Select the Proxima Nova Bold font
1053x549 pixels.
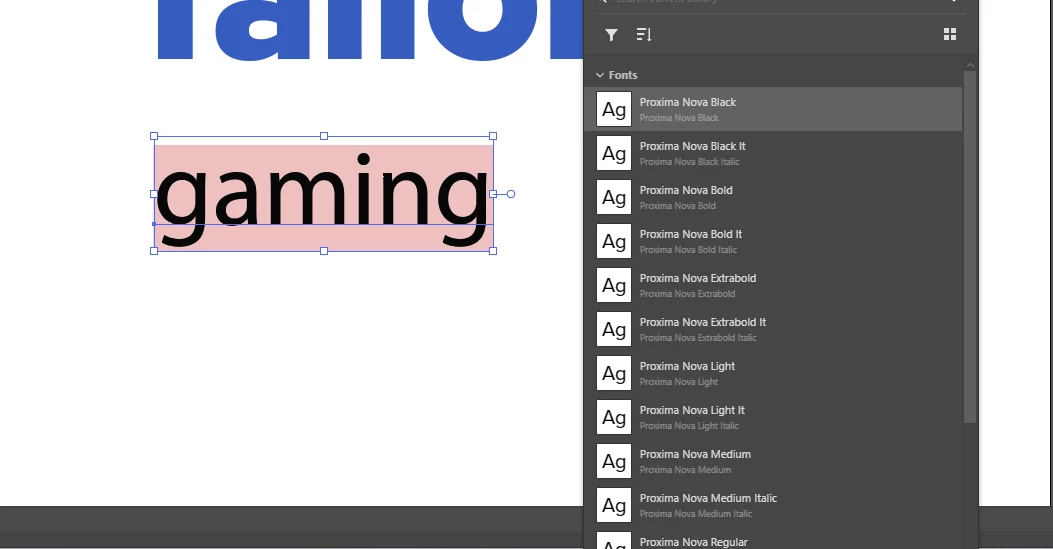click(774, 197)
